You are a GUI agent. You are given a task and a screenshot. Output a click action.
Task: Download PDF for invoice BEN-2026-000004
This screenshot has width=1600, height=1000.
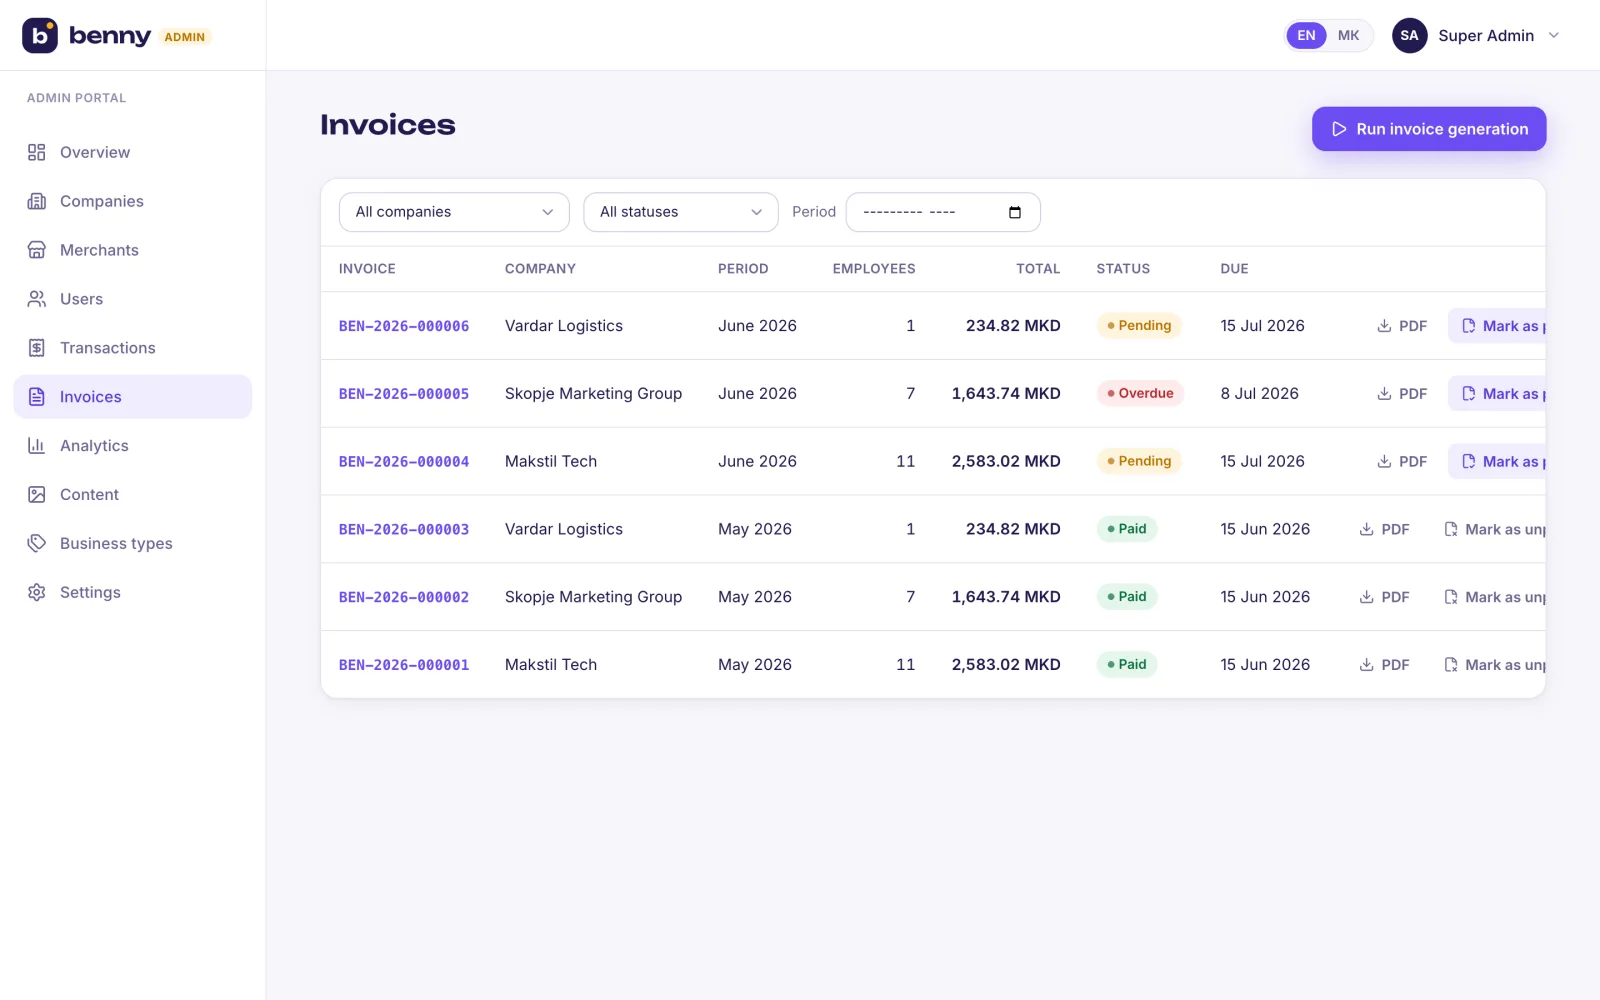[x=1402, y=461]
